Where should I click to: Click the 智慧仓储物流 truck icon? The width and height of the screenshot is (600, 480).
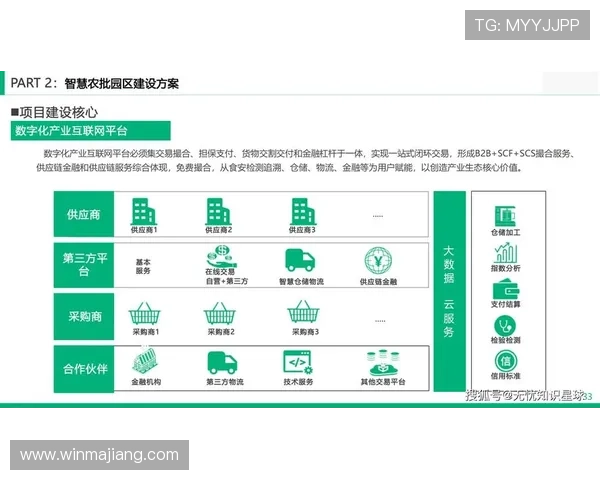tap(300, 260)
